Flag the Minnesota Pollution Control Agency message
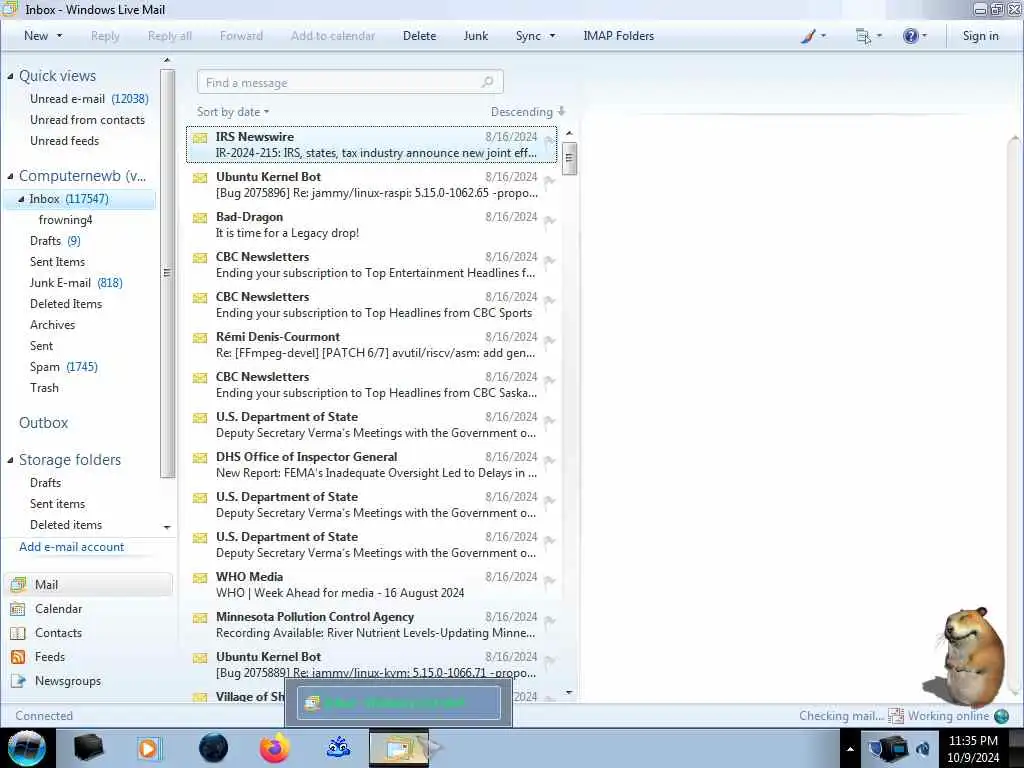The height and width of the screenshot is (768, 1024). [x=549, y=621]
